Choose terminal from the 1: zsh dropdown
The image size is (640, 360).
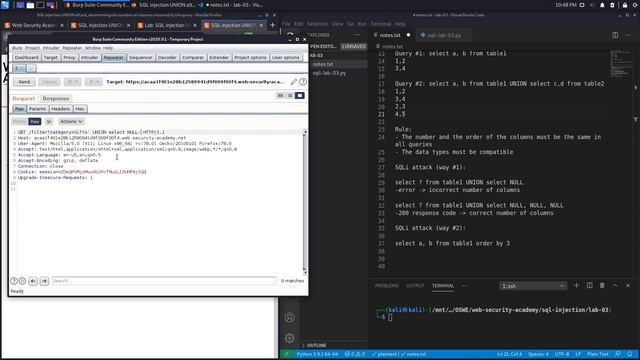click(x=533, y=286)
